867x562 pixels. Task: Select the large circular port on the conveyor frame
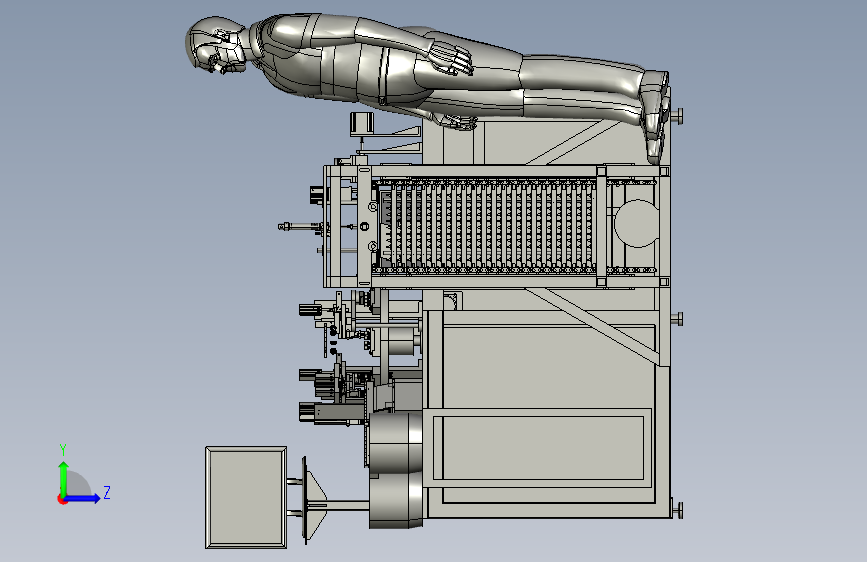[x=637, y=223]
